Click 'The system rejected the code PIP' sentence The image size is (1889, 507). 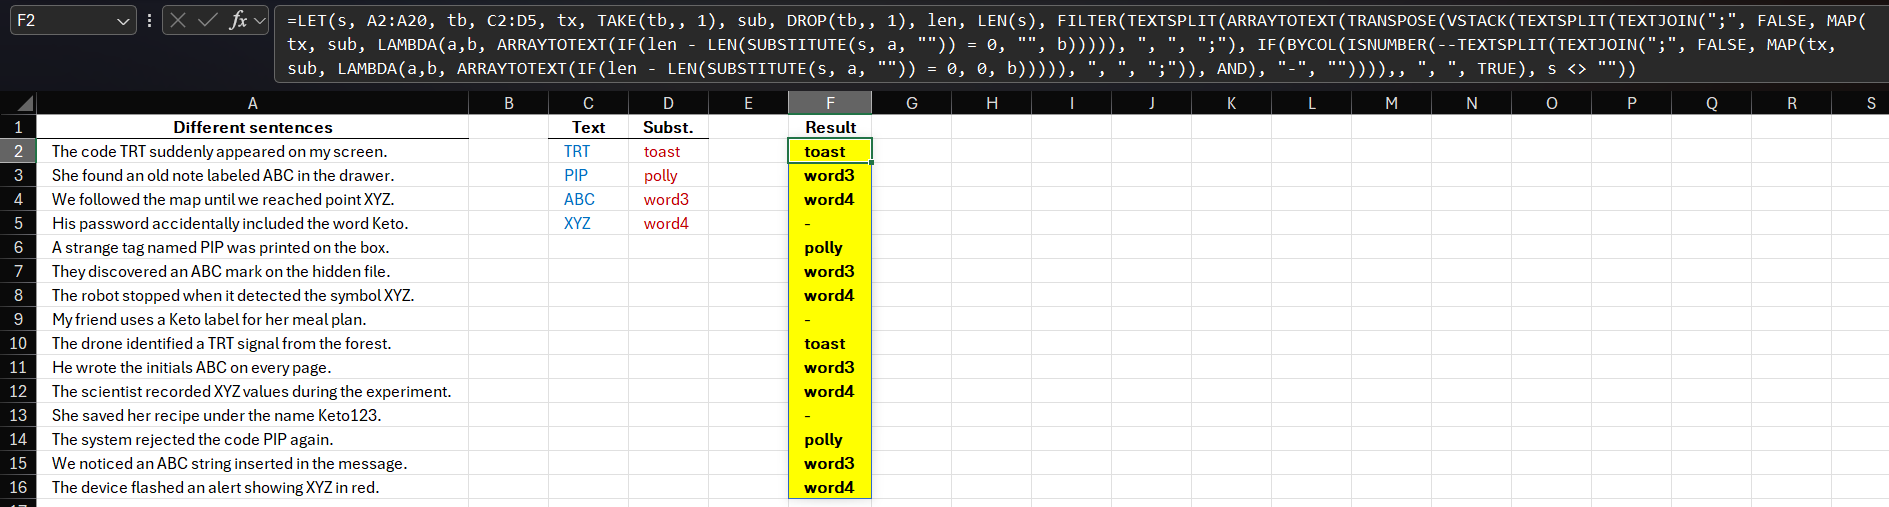click(253, 439)
